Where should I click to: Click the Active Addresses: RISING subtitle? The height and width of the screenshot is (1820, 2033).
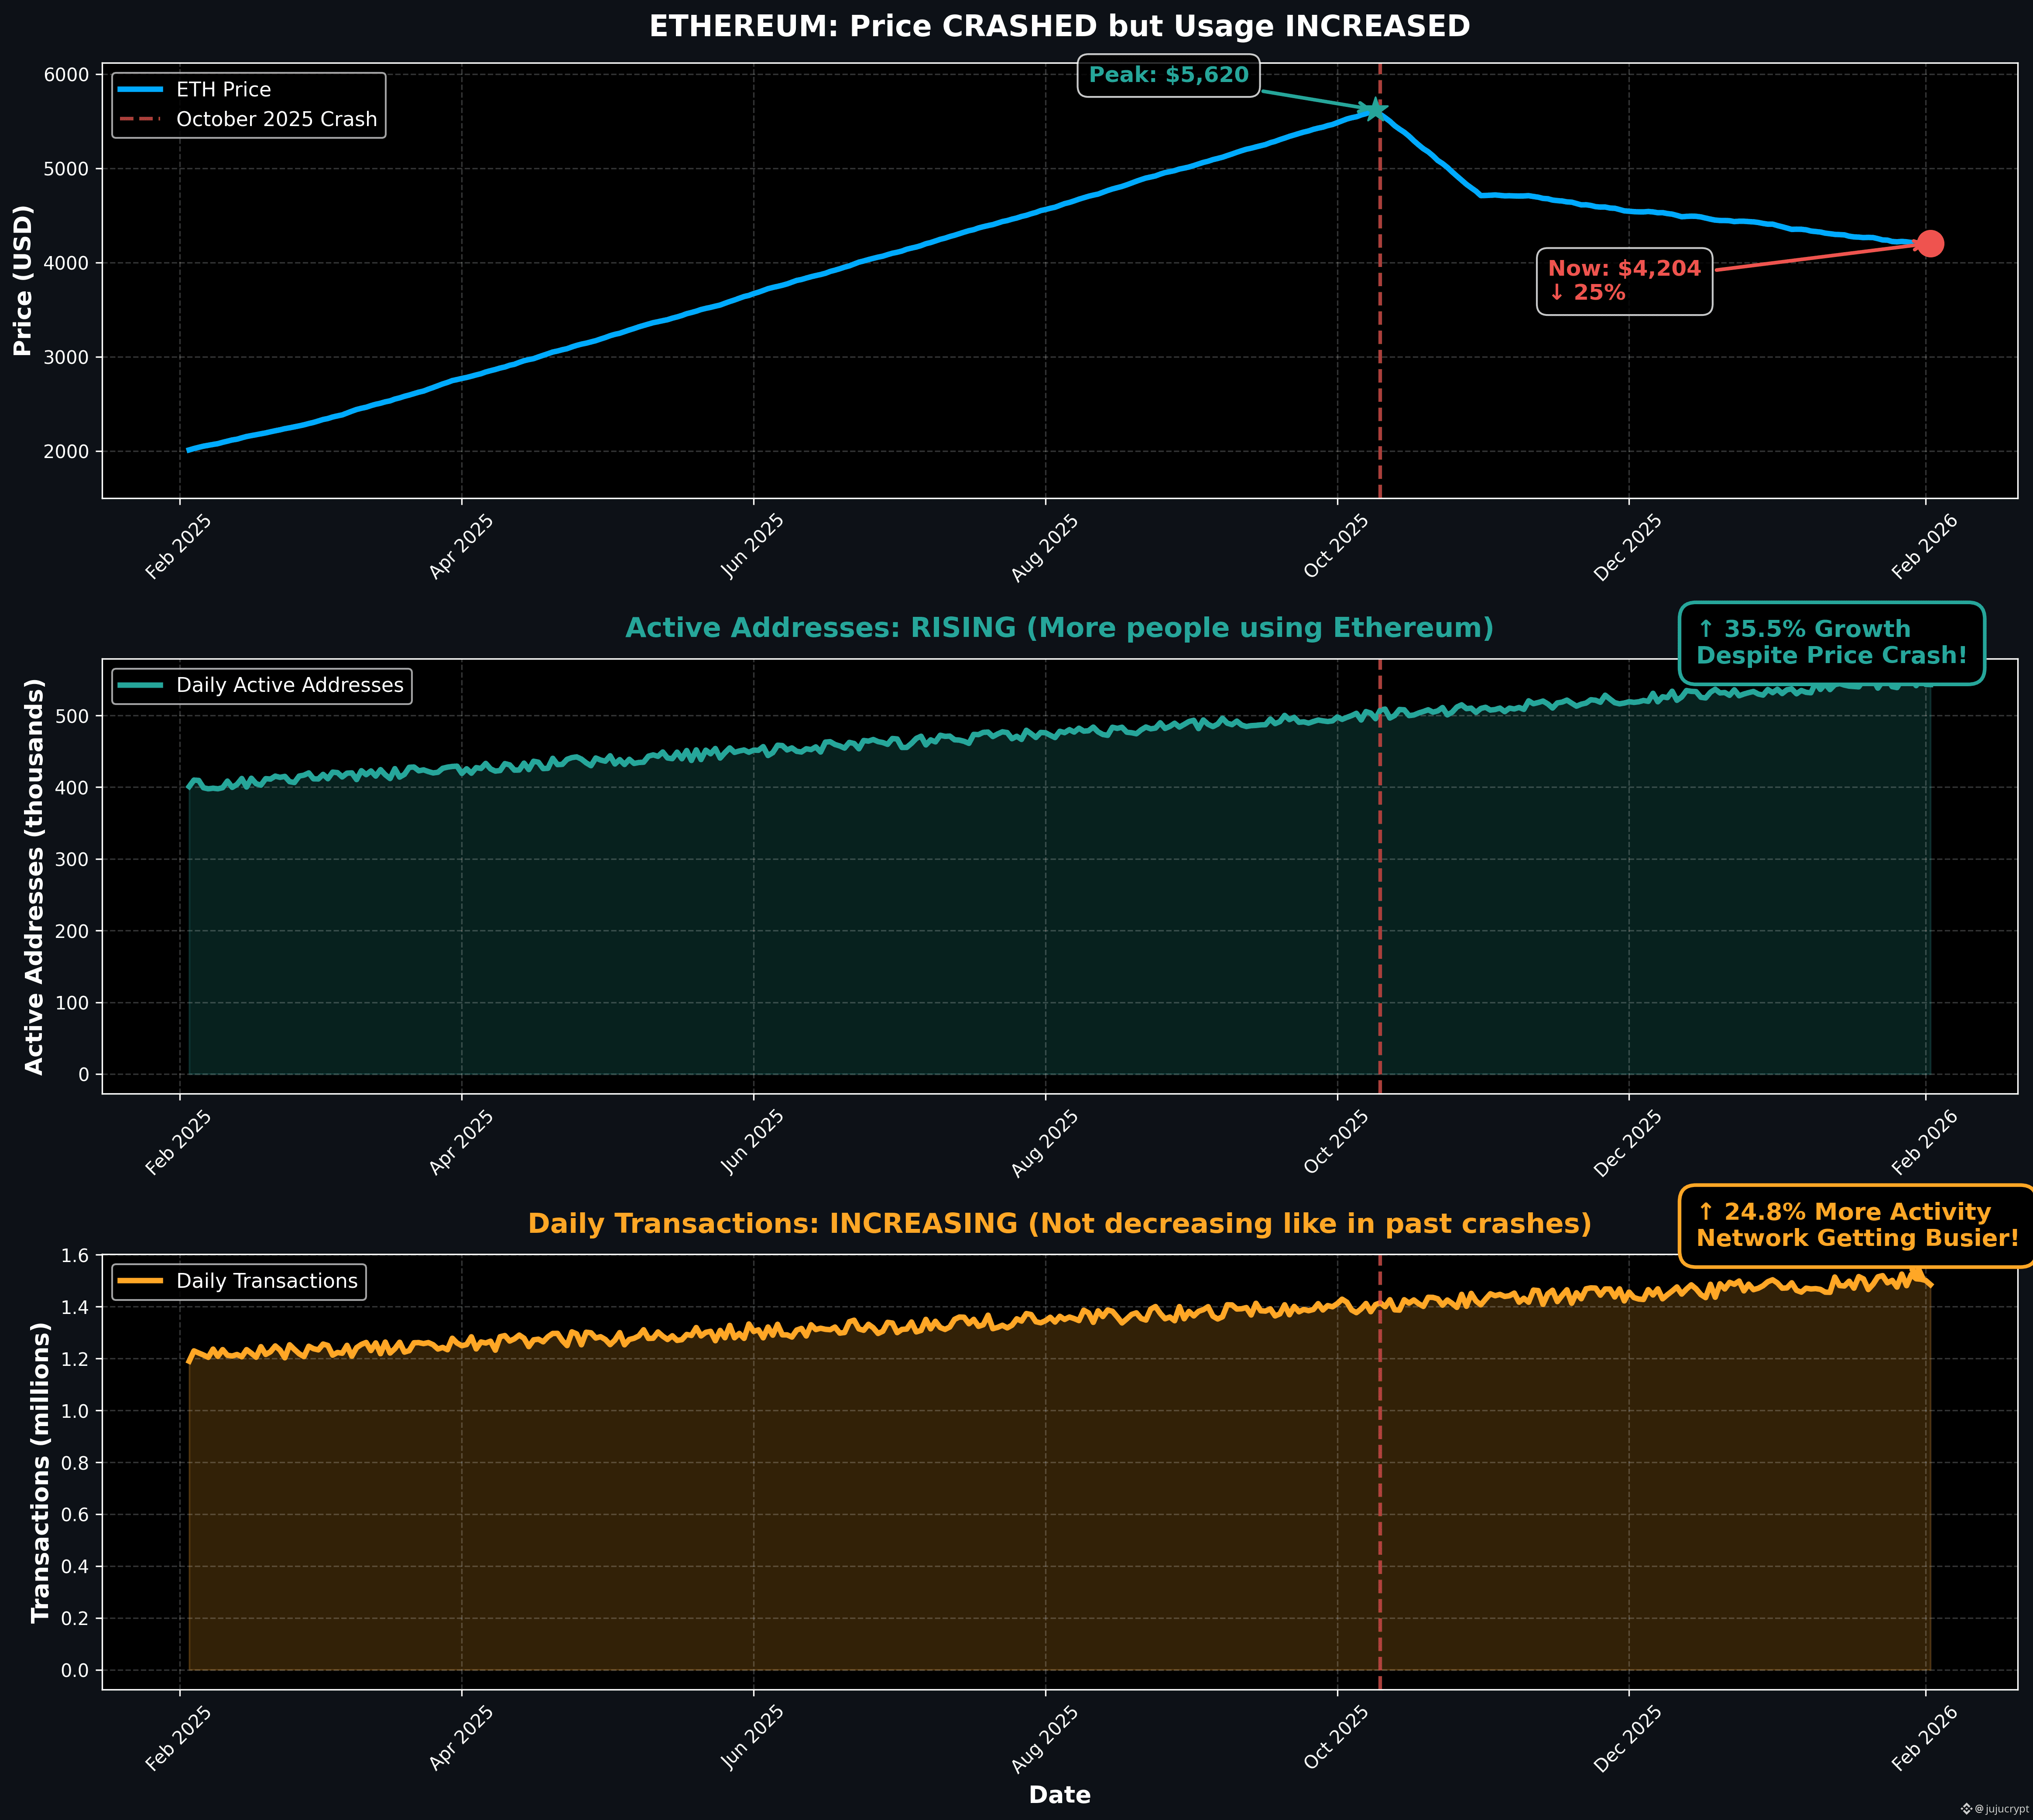point(1059,628)
